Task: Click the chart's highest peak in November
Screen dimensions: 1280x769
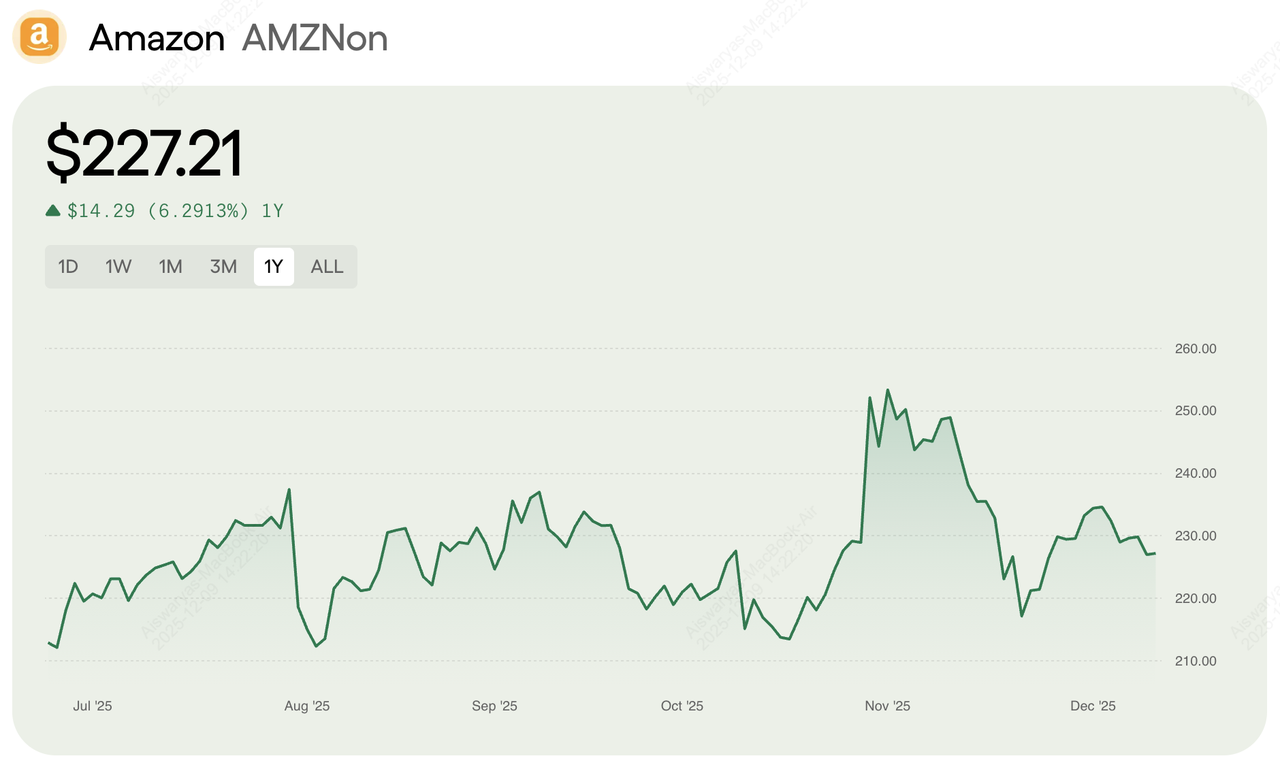Action: (888, 390)
